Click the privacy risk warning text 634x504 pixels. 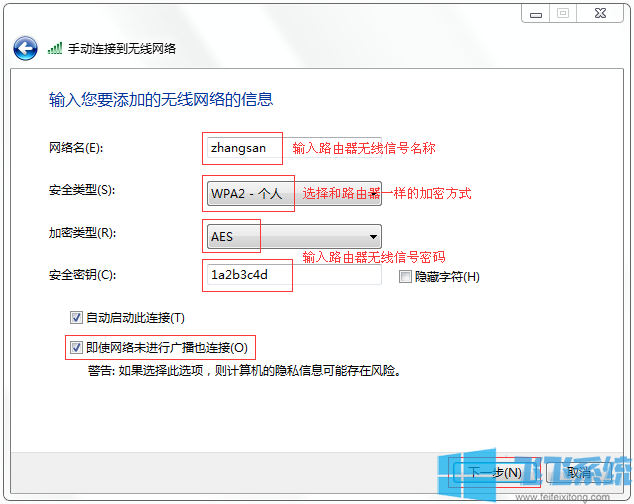pyautogui.click(x=245, y=371)
